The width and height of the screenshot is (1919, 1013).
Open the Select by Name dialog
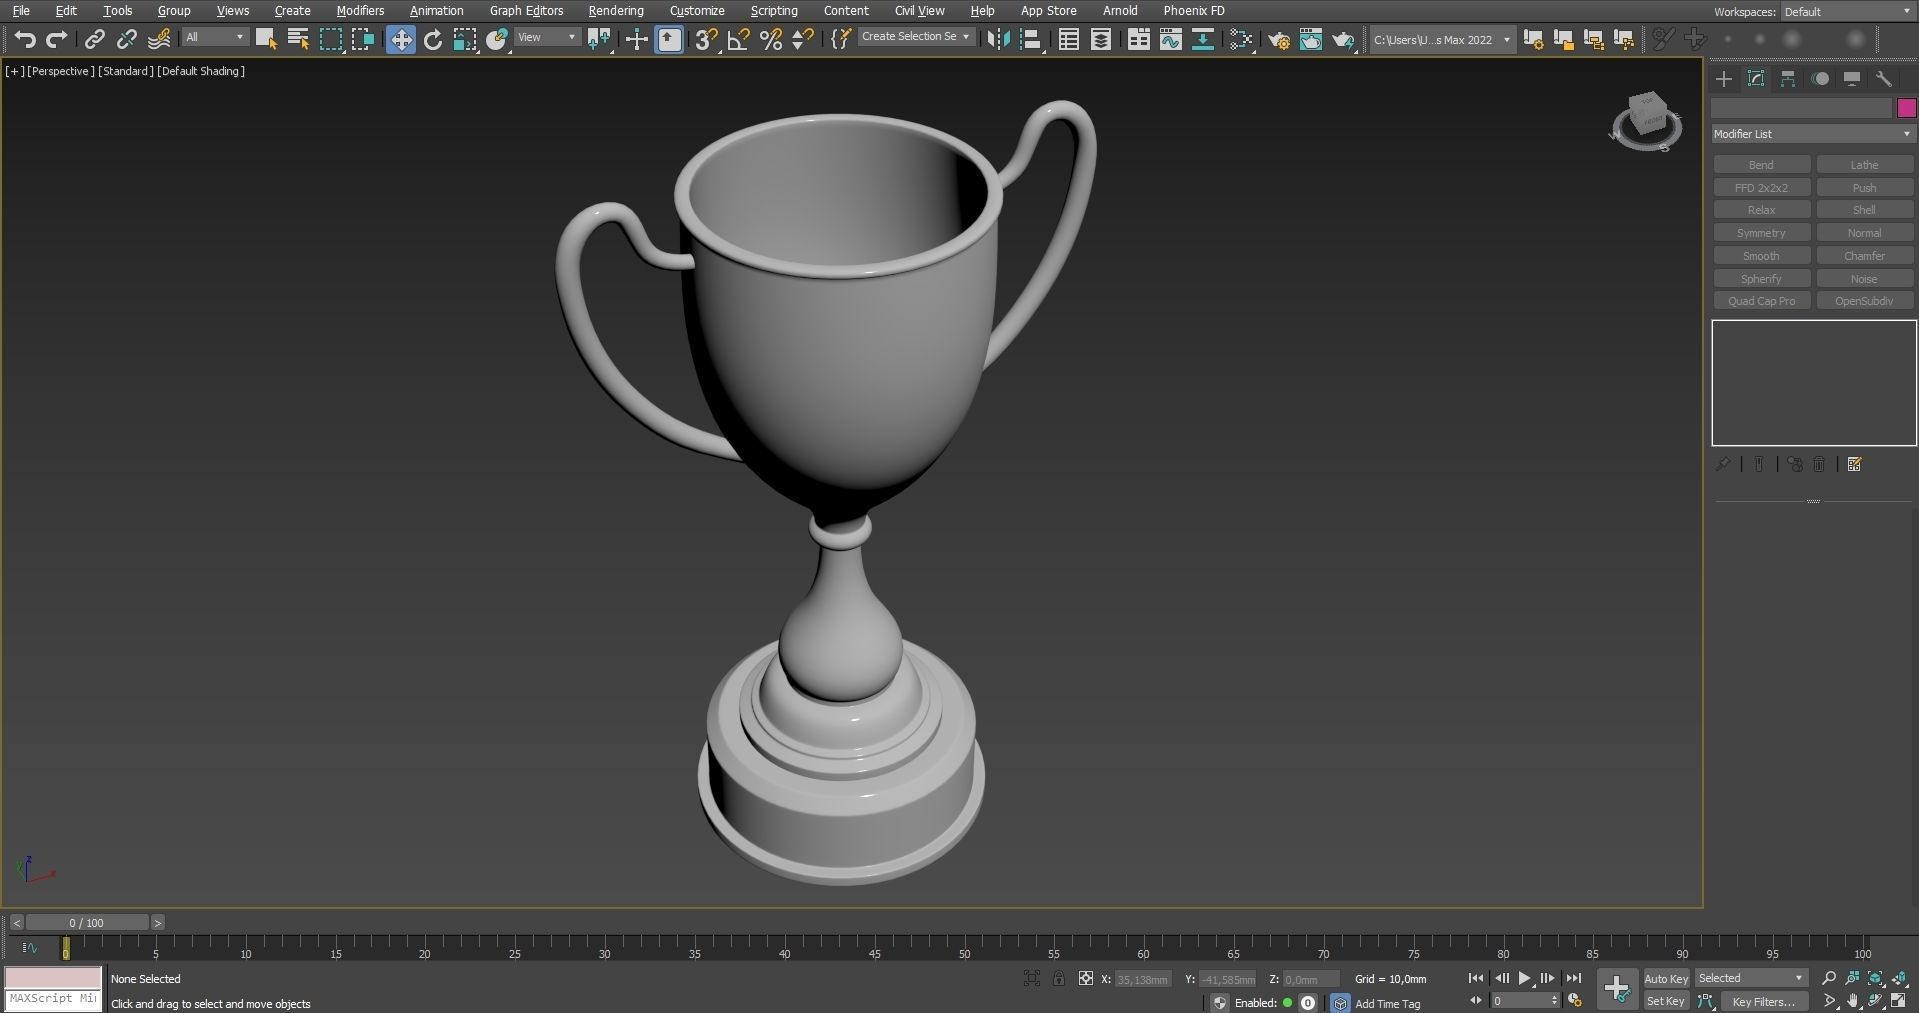coord(299,39)
